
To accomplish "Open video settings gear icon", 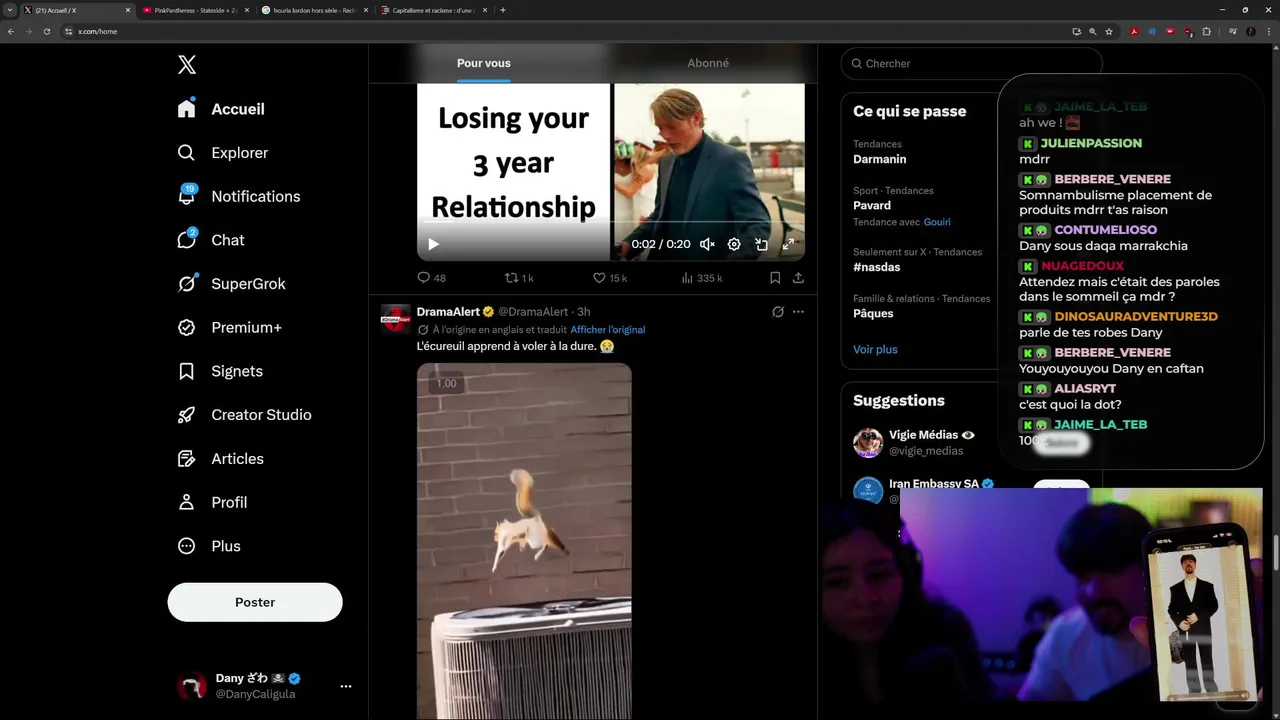I will 734,244.
